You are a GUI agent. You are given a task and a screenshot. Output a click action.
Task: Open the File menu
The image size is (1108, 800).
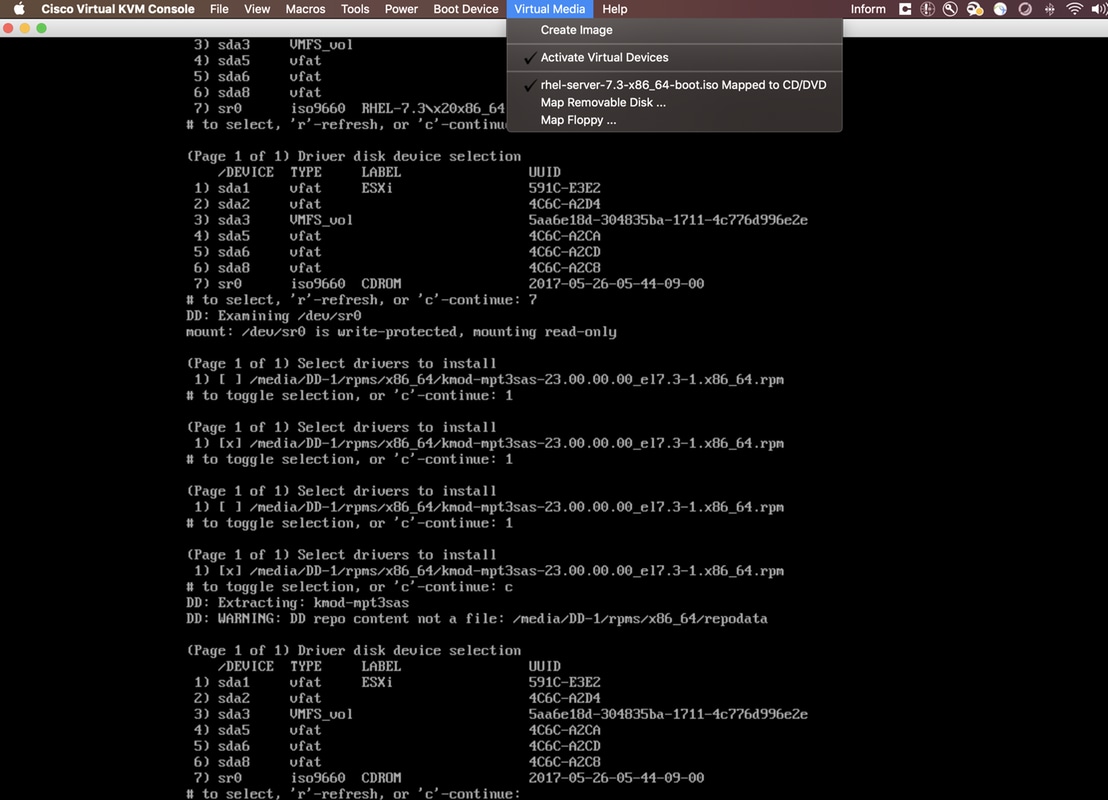click(x=219, y=9)
